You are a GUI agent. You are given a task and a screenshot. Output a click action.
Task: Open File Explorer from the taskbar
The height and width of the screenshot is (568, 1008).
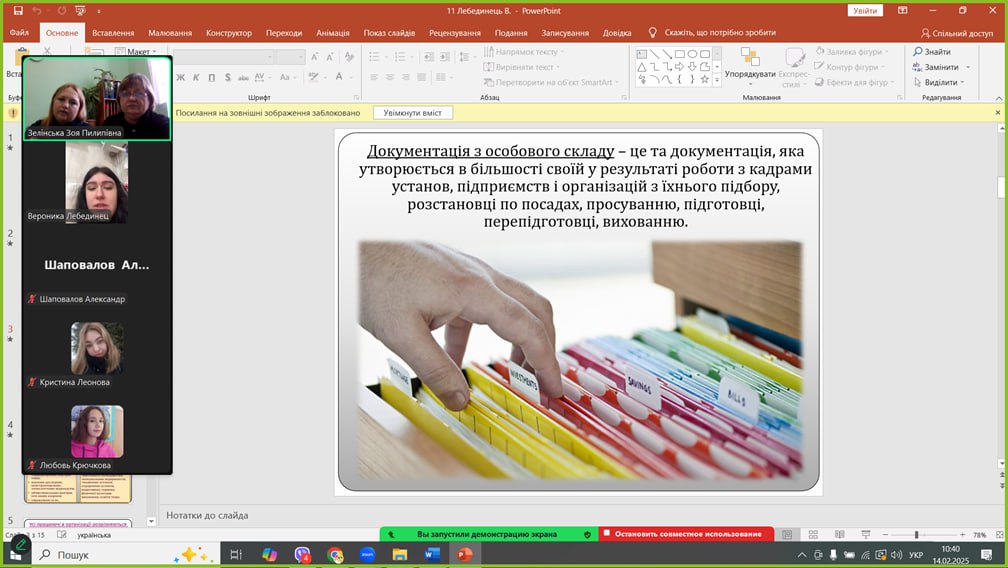tap(400, 554)
